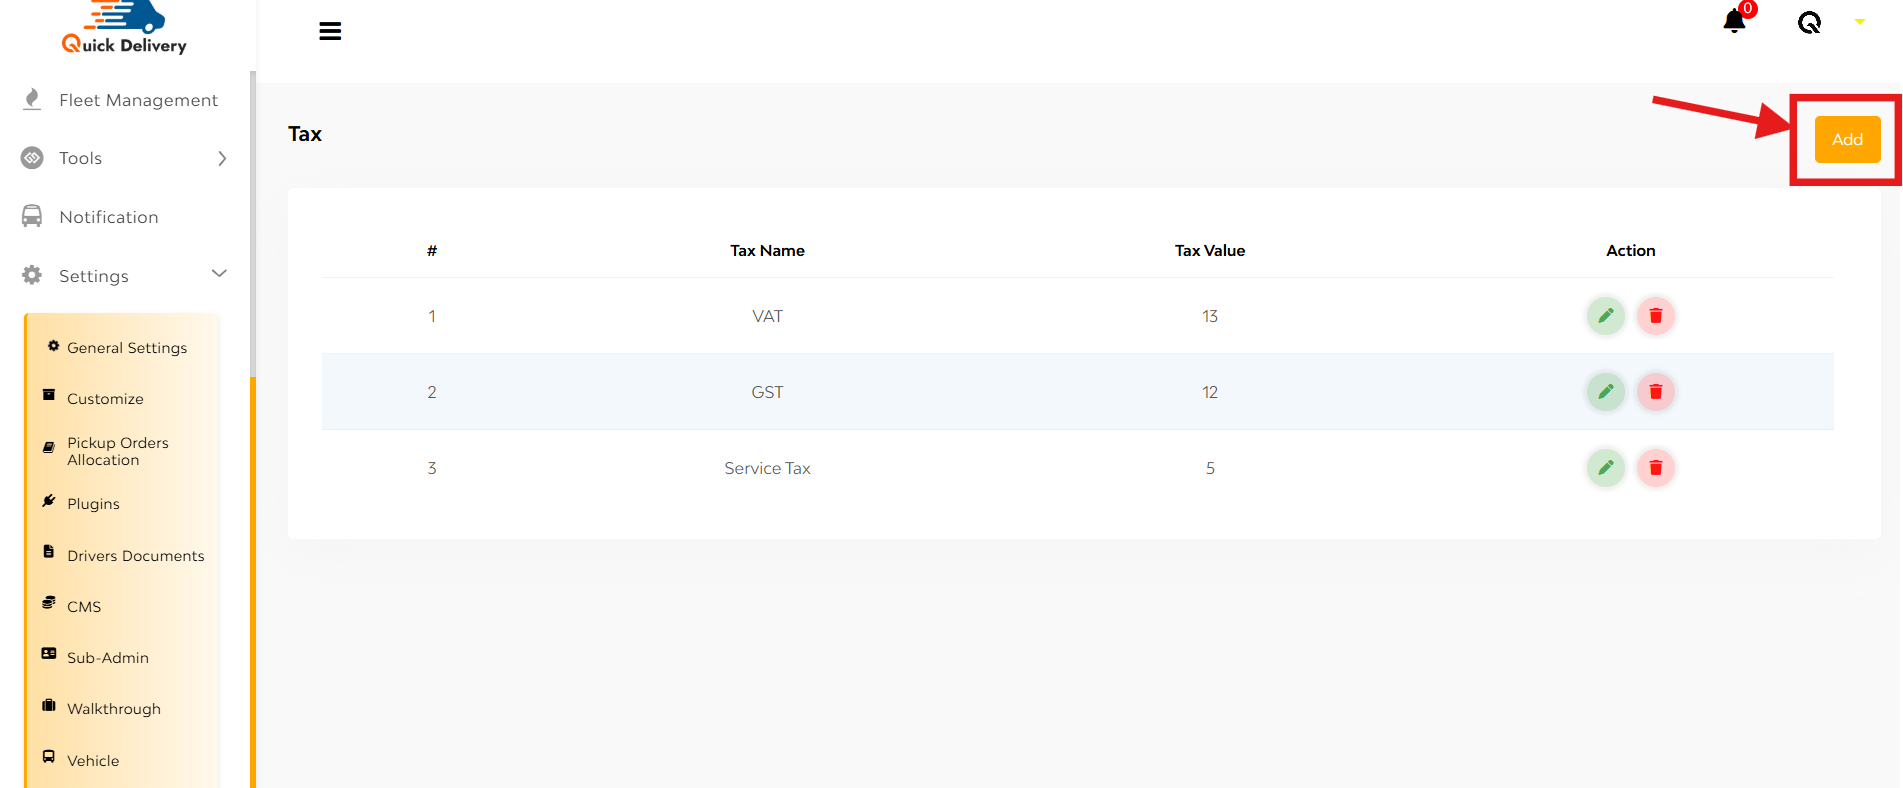The image size is (1903, 788).
Task: Click the Tax page heading
Action: coord(305,134)
